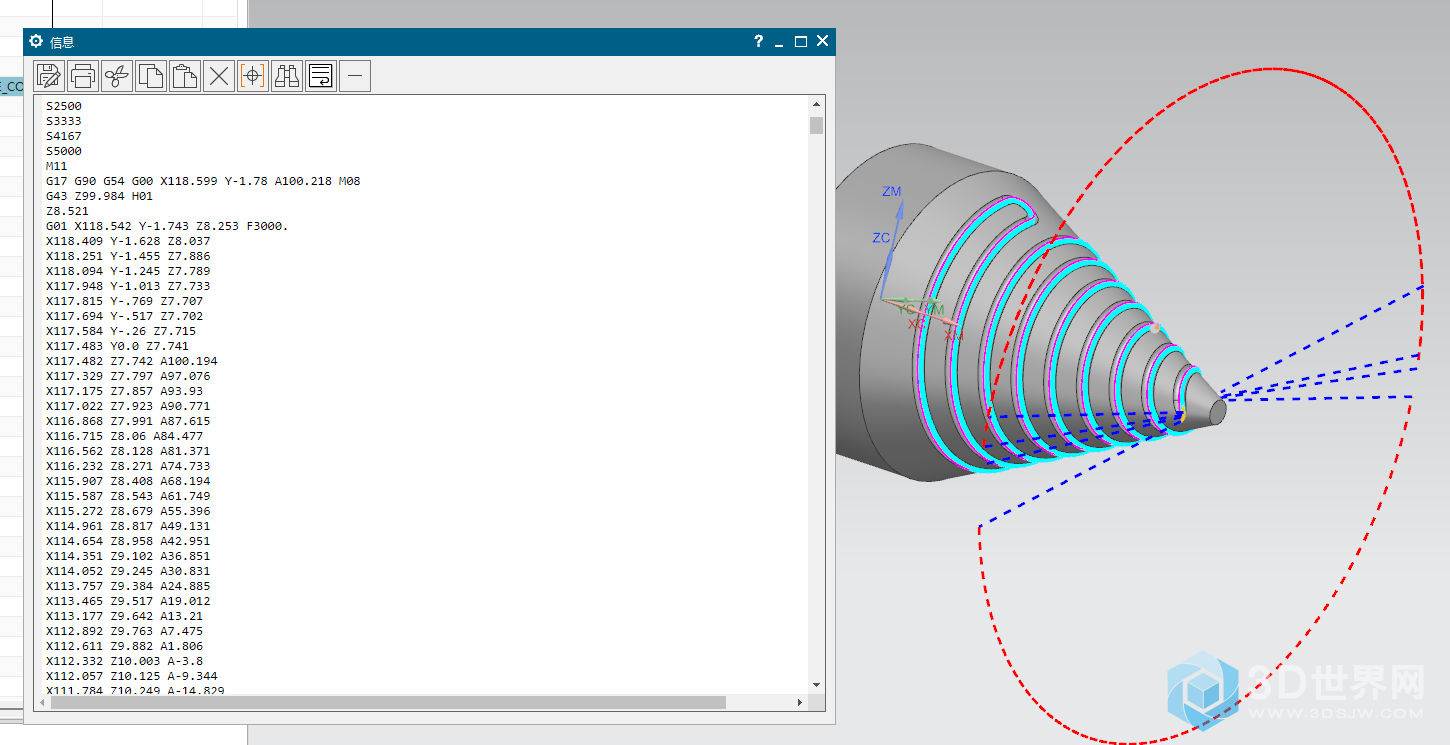
Task: Click line X117.022 Z7.923 A90.771
Action: click(128, 406)
